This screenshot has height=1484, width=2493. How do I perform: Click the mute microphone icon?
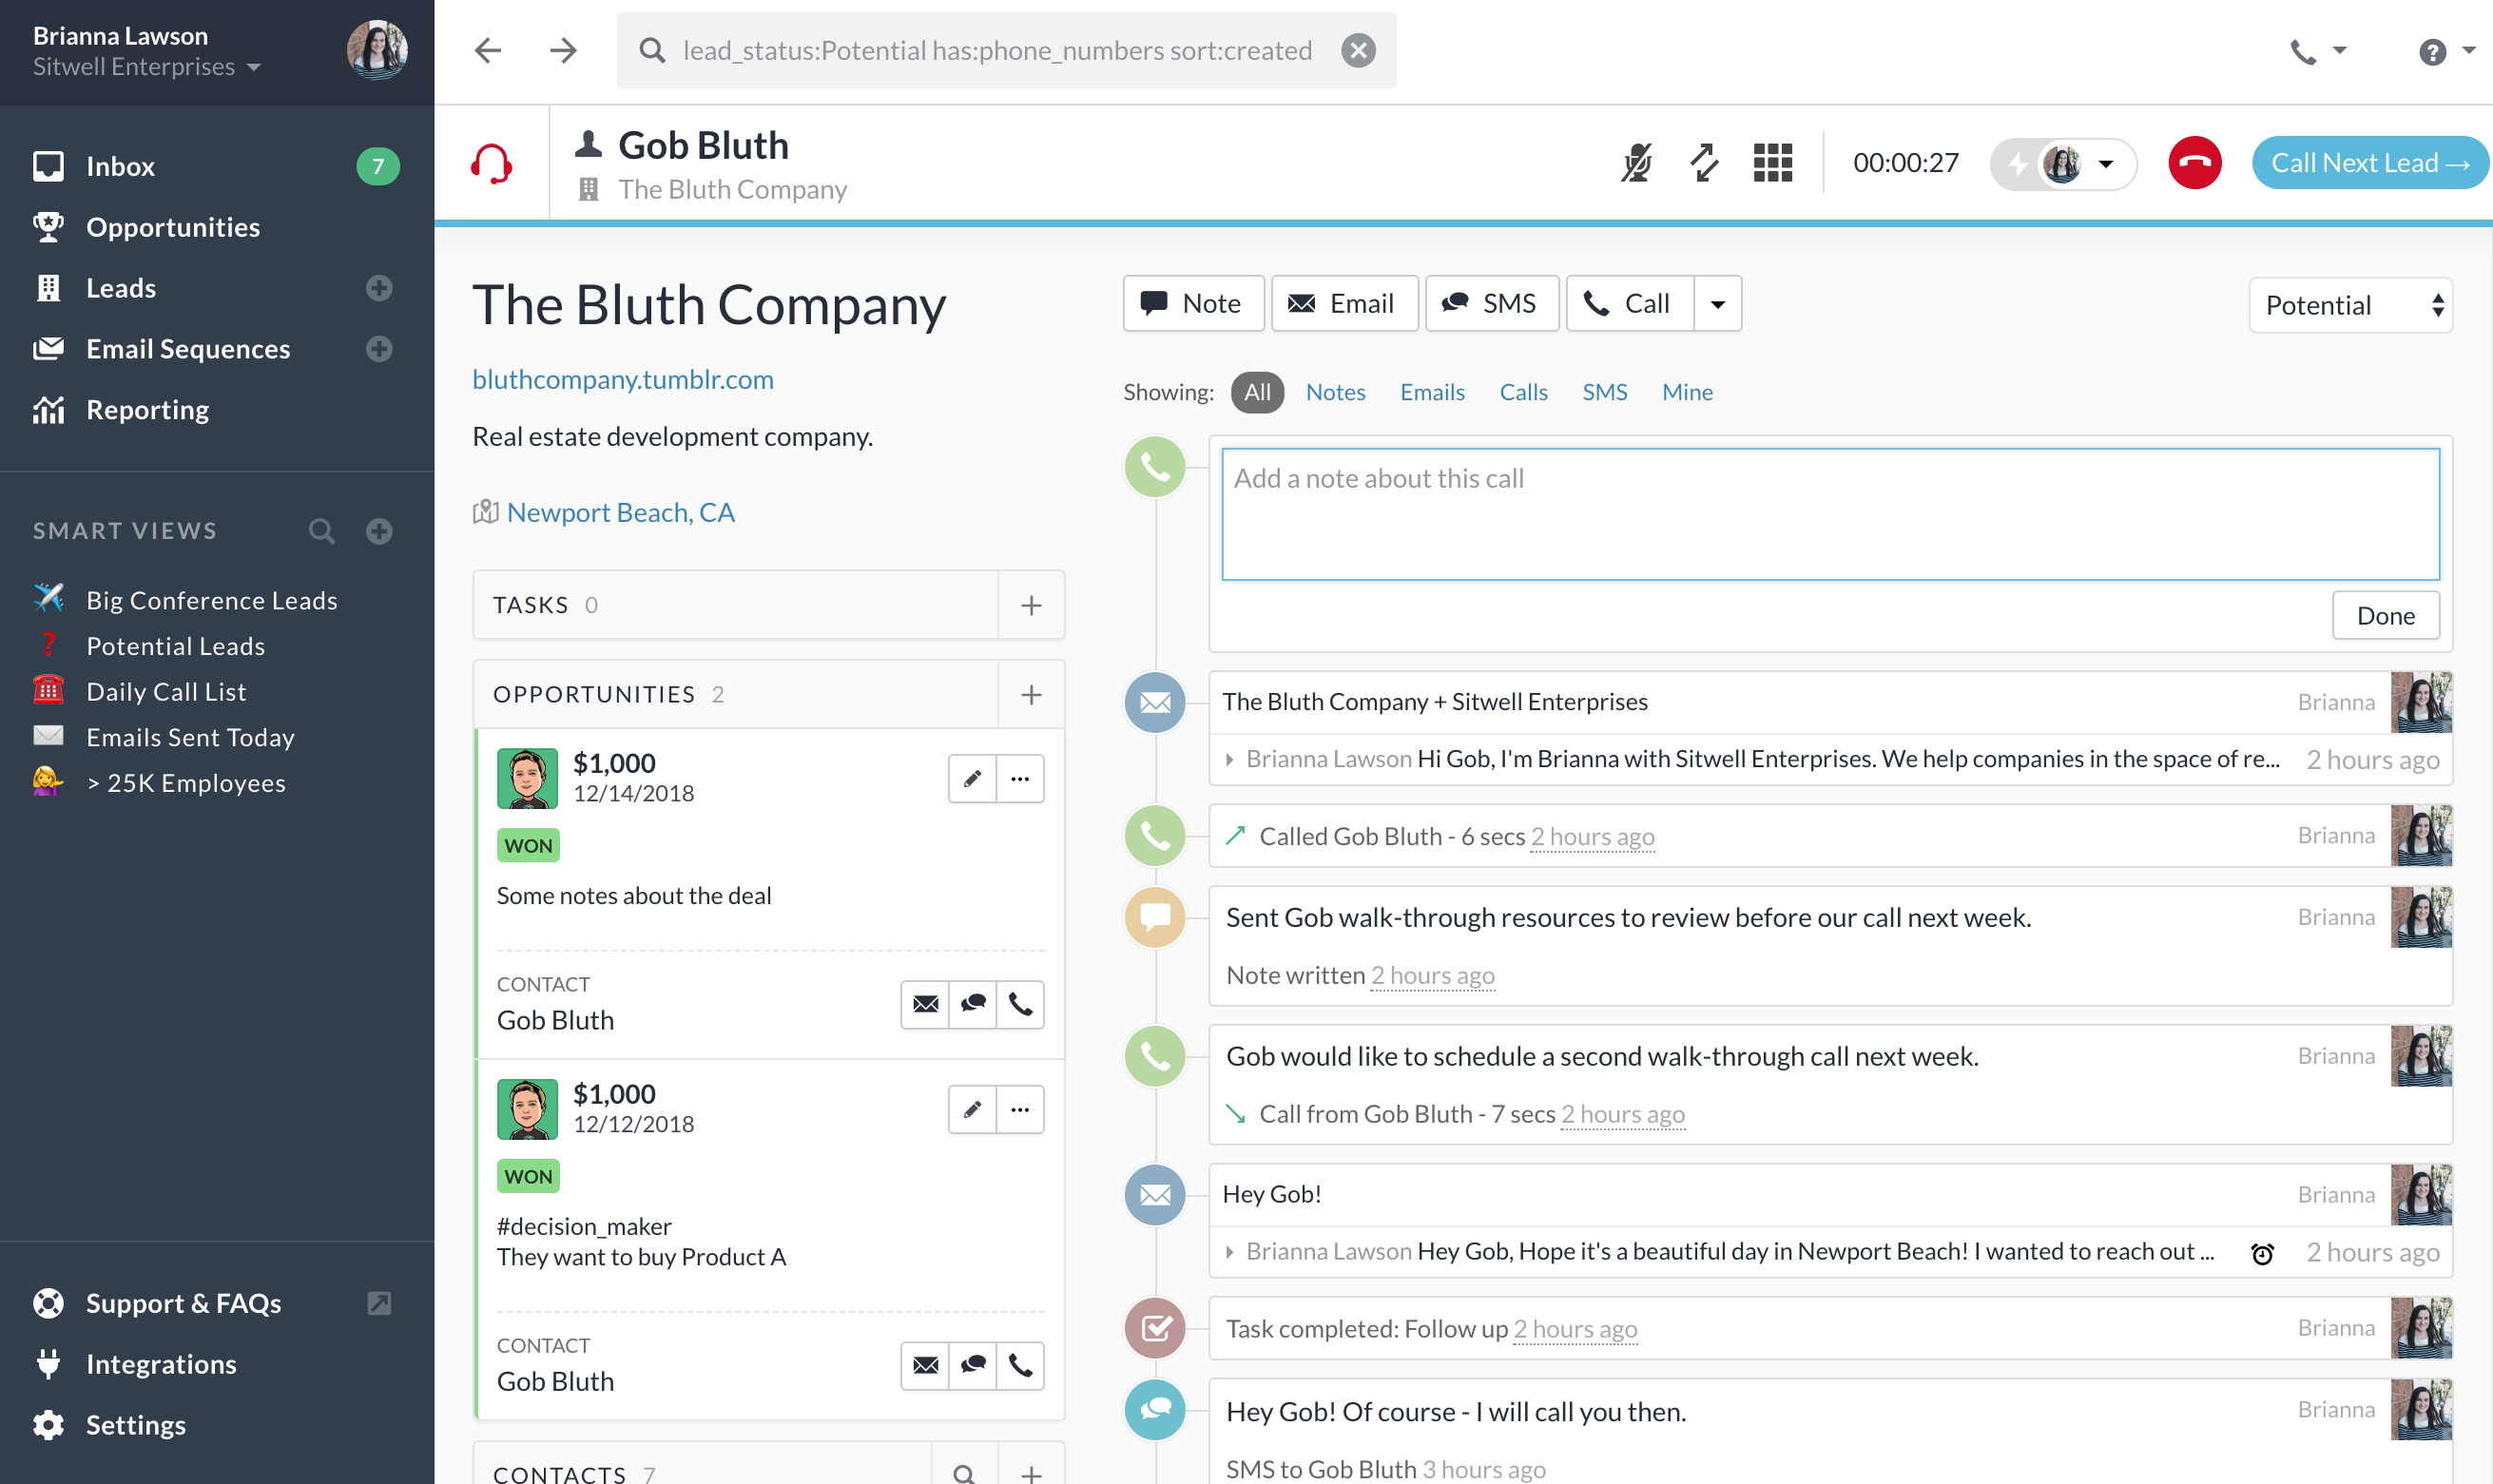pyautogui.click(x=1636, y=163)
